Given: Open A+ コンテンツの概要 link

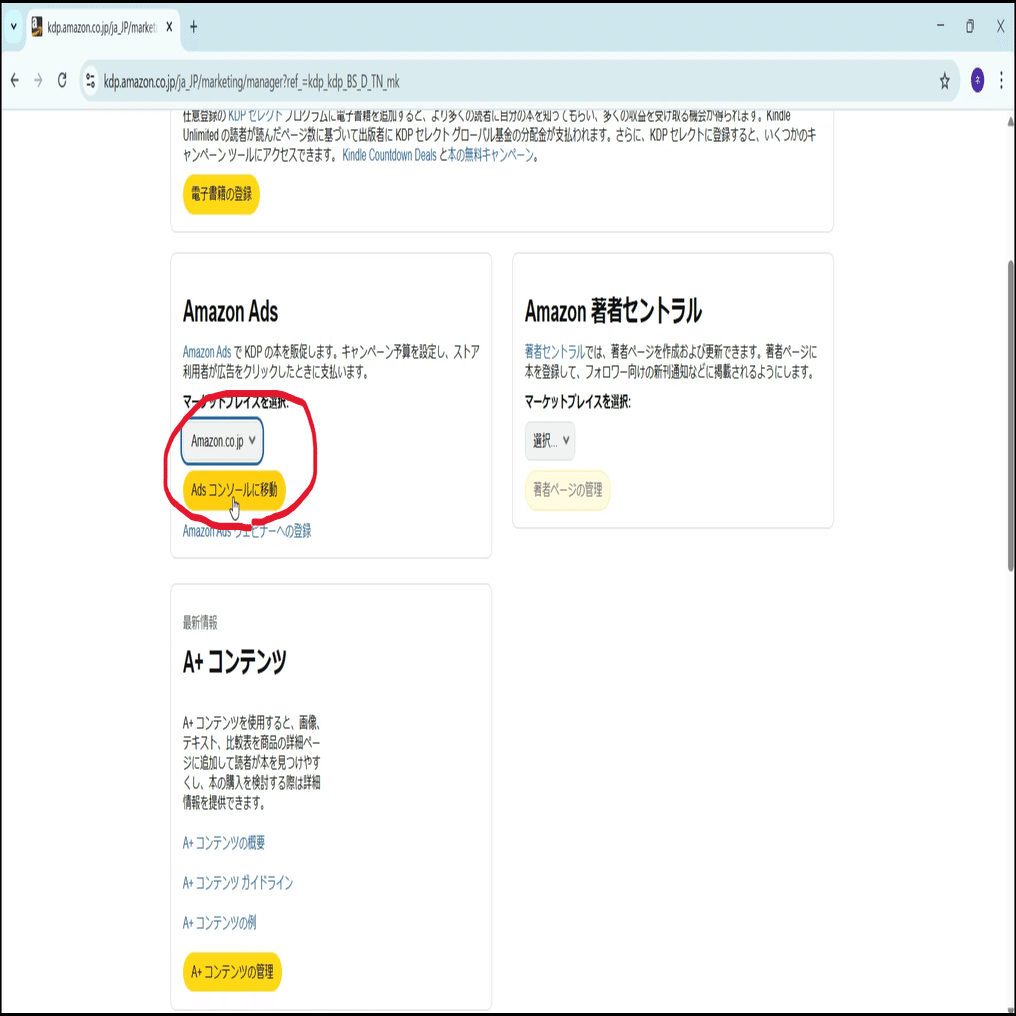Looking at the screenshot, I should pyautogui.click(x=224, y=842).
